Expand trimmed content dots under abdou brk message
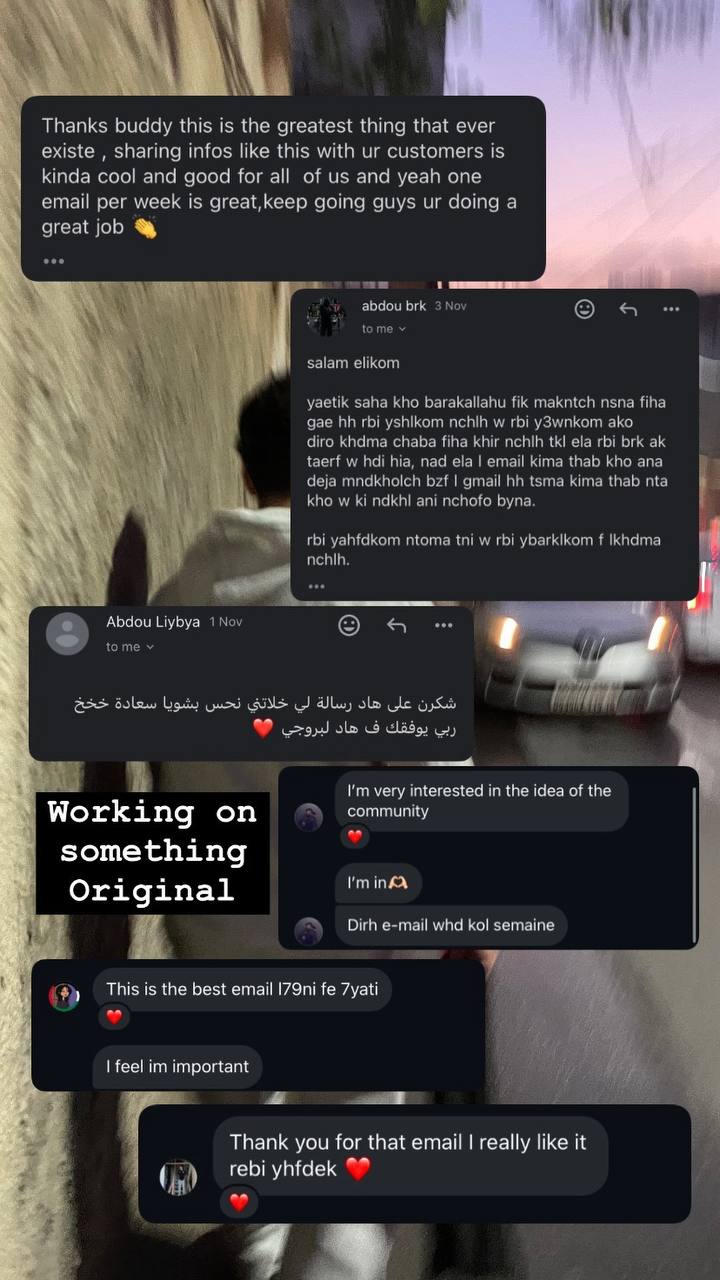 coord(316,586)
